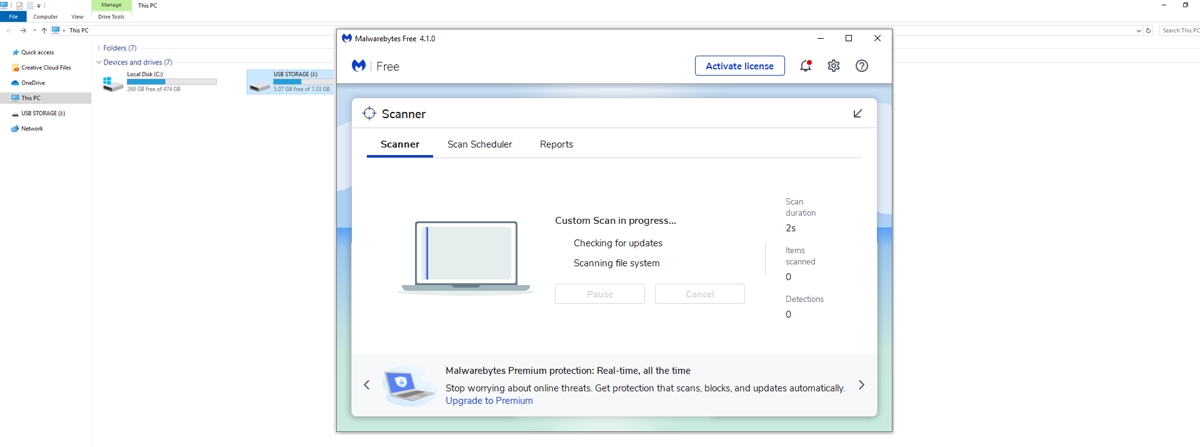This screenshot has height=447, width=1200.
Task: Expand the Folders (7) group
Action: pos(99,48)
